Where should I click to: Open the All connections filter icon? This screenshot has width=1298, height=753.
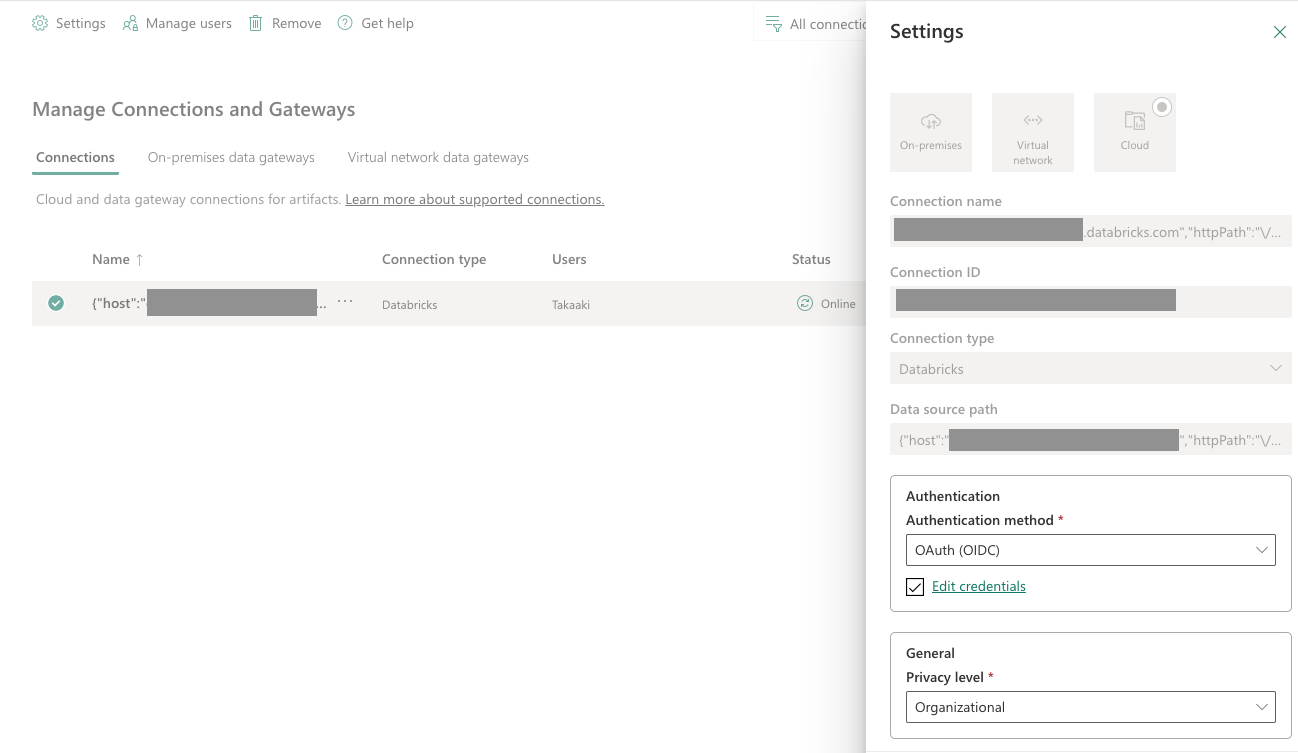774,22
